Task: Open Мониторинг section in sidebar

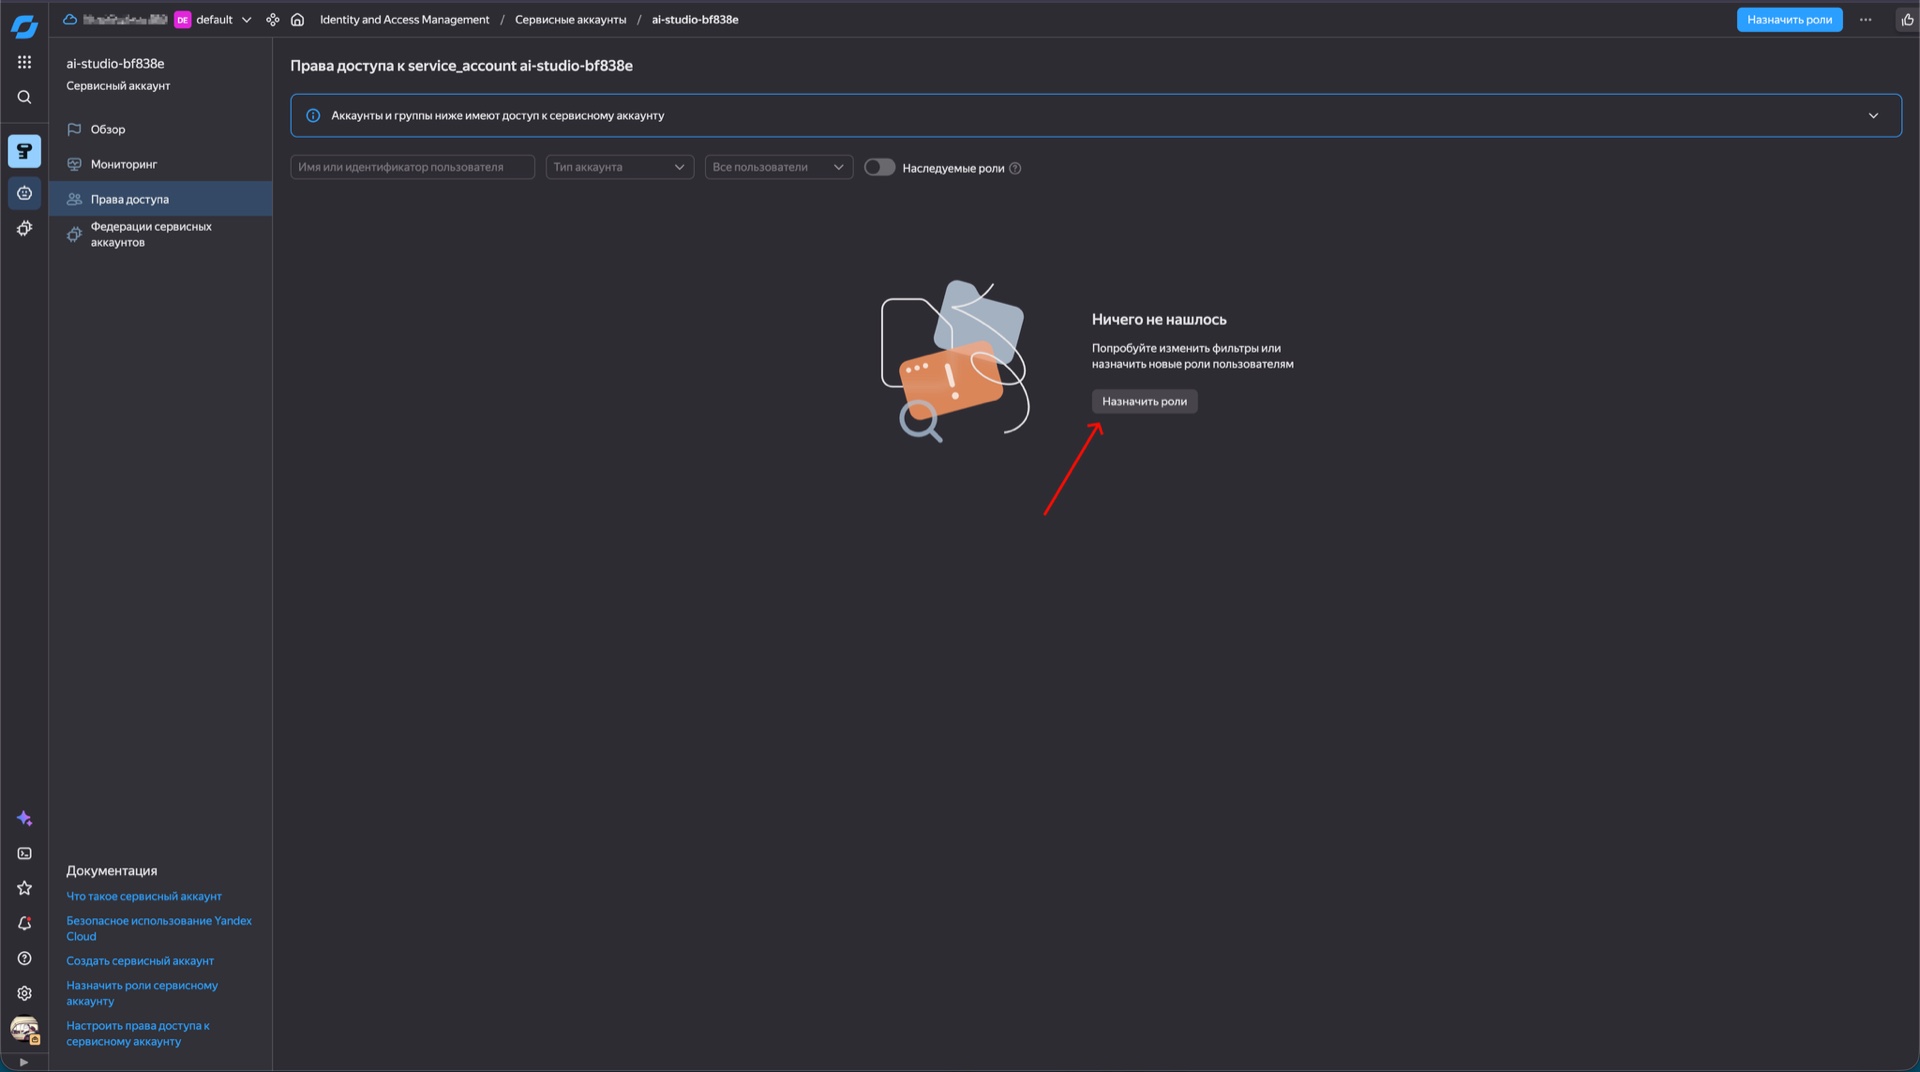Action: coord(124,164)
